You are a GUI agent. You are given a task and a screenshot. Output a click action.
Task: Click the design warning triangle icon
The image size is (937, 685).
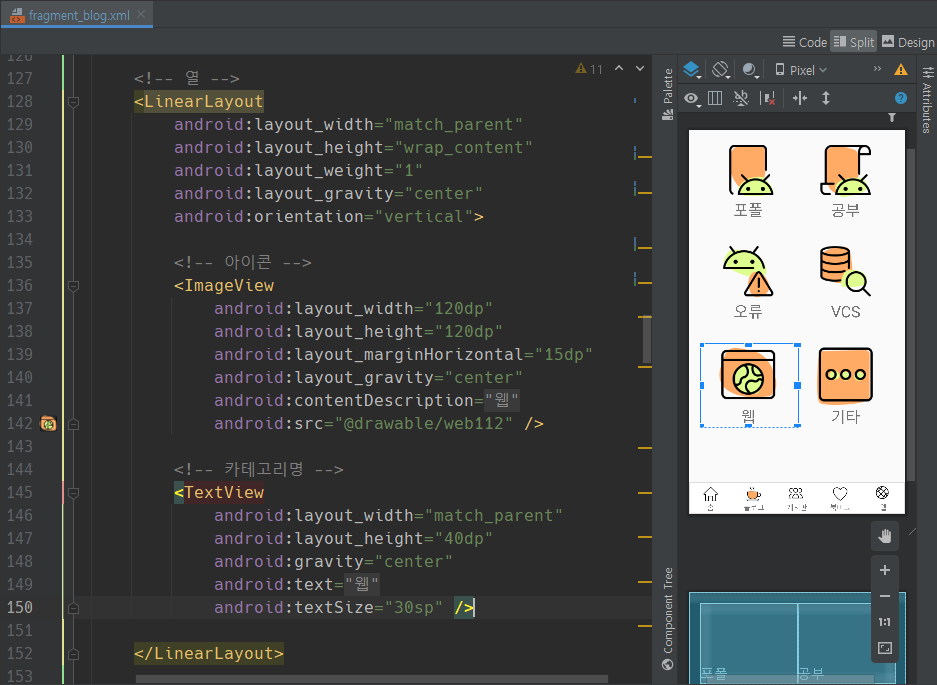[901, 69]
